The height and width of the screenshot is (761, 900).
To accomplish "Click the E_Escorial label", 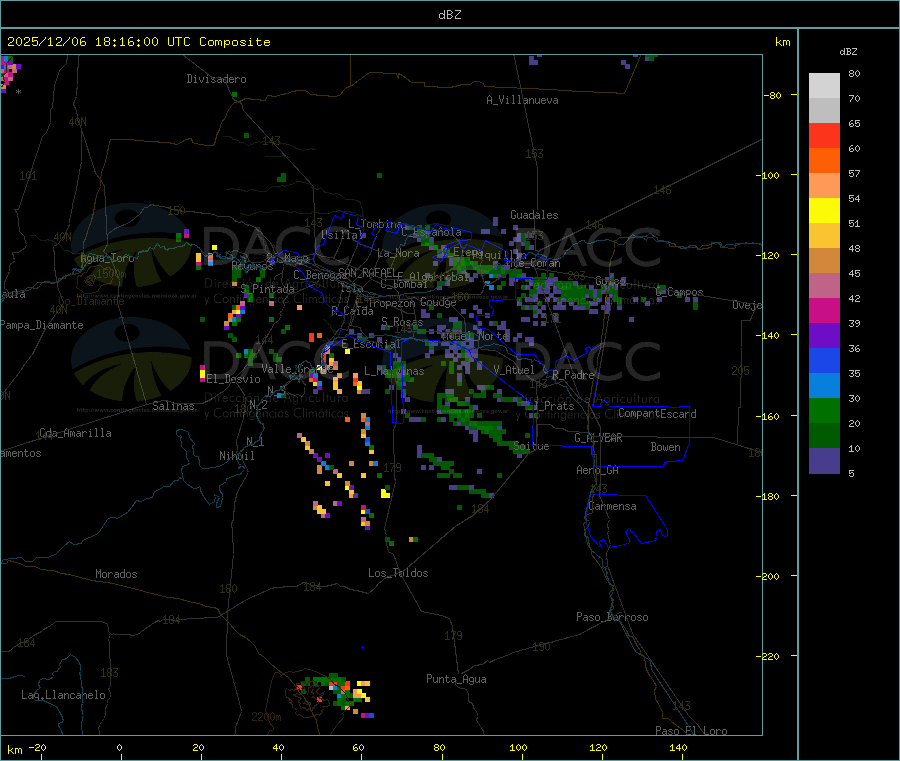I will coord(371,344).
